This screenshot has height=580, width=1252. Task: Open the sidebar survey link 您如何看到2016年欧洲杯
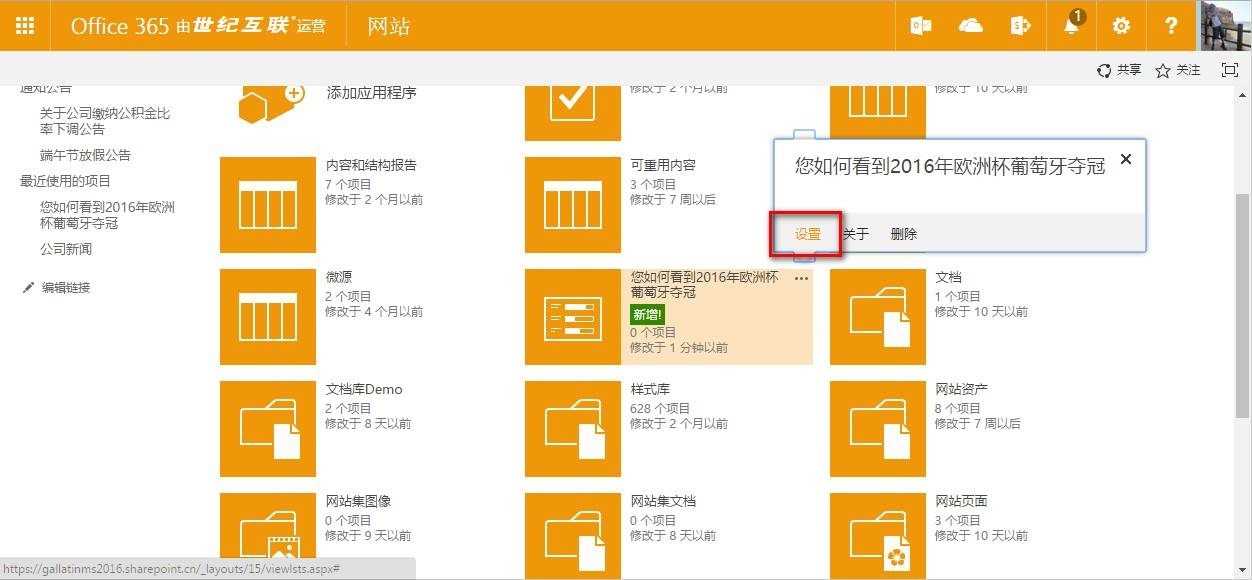coord(107,215)
